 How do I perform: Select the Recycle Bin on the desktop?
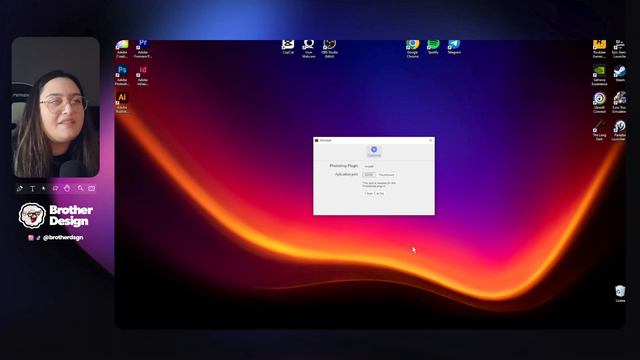coord(620,293)
